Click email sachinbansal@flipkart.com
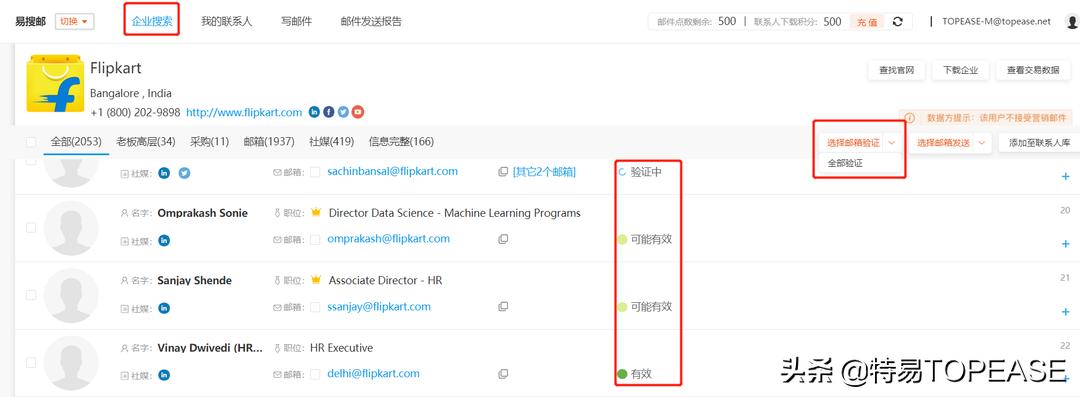Viewport: 1080px width, 397px height. [x=393, y=171]
